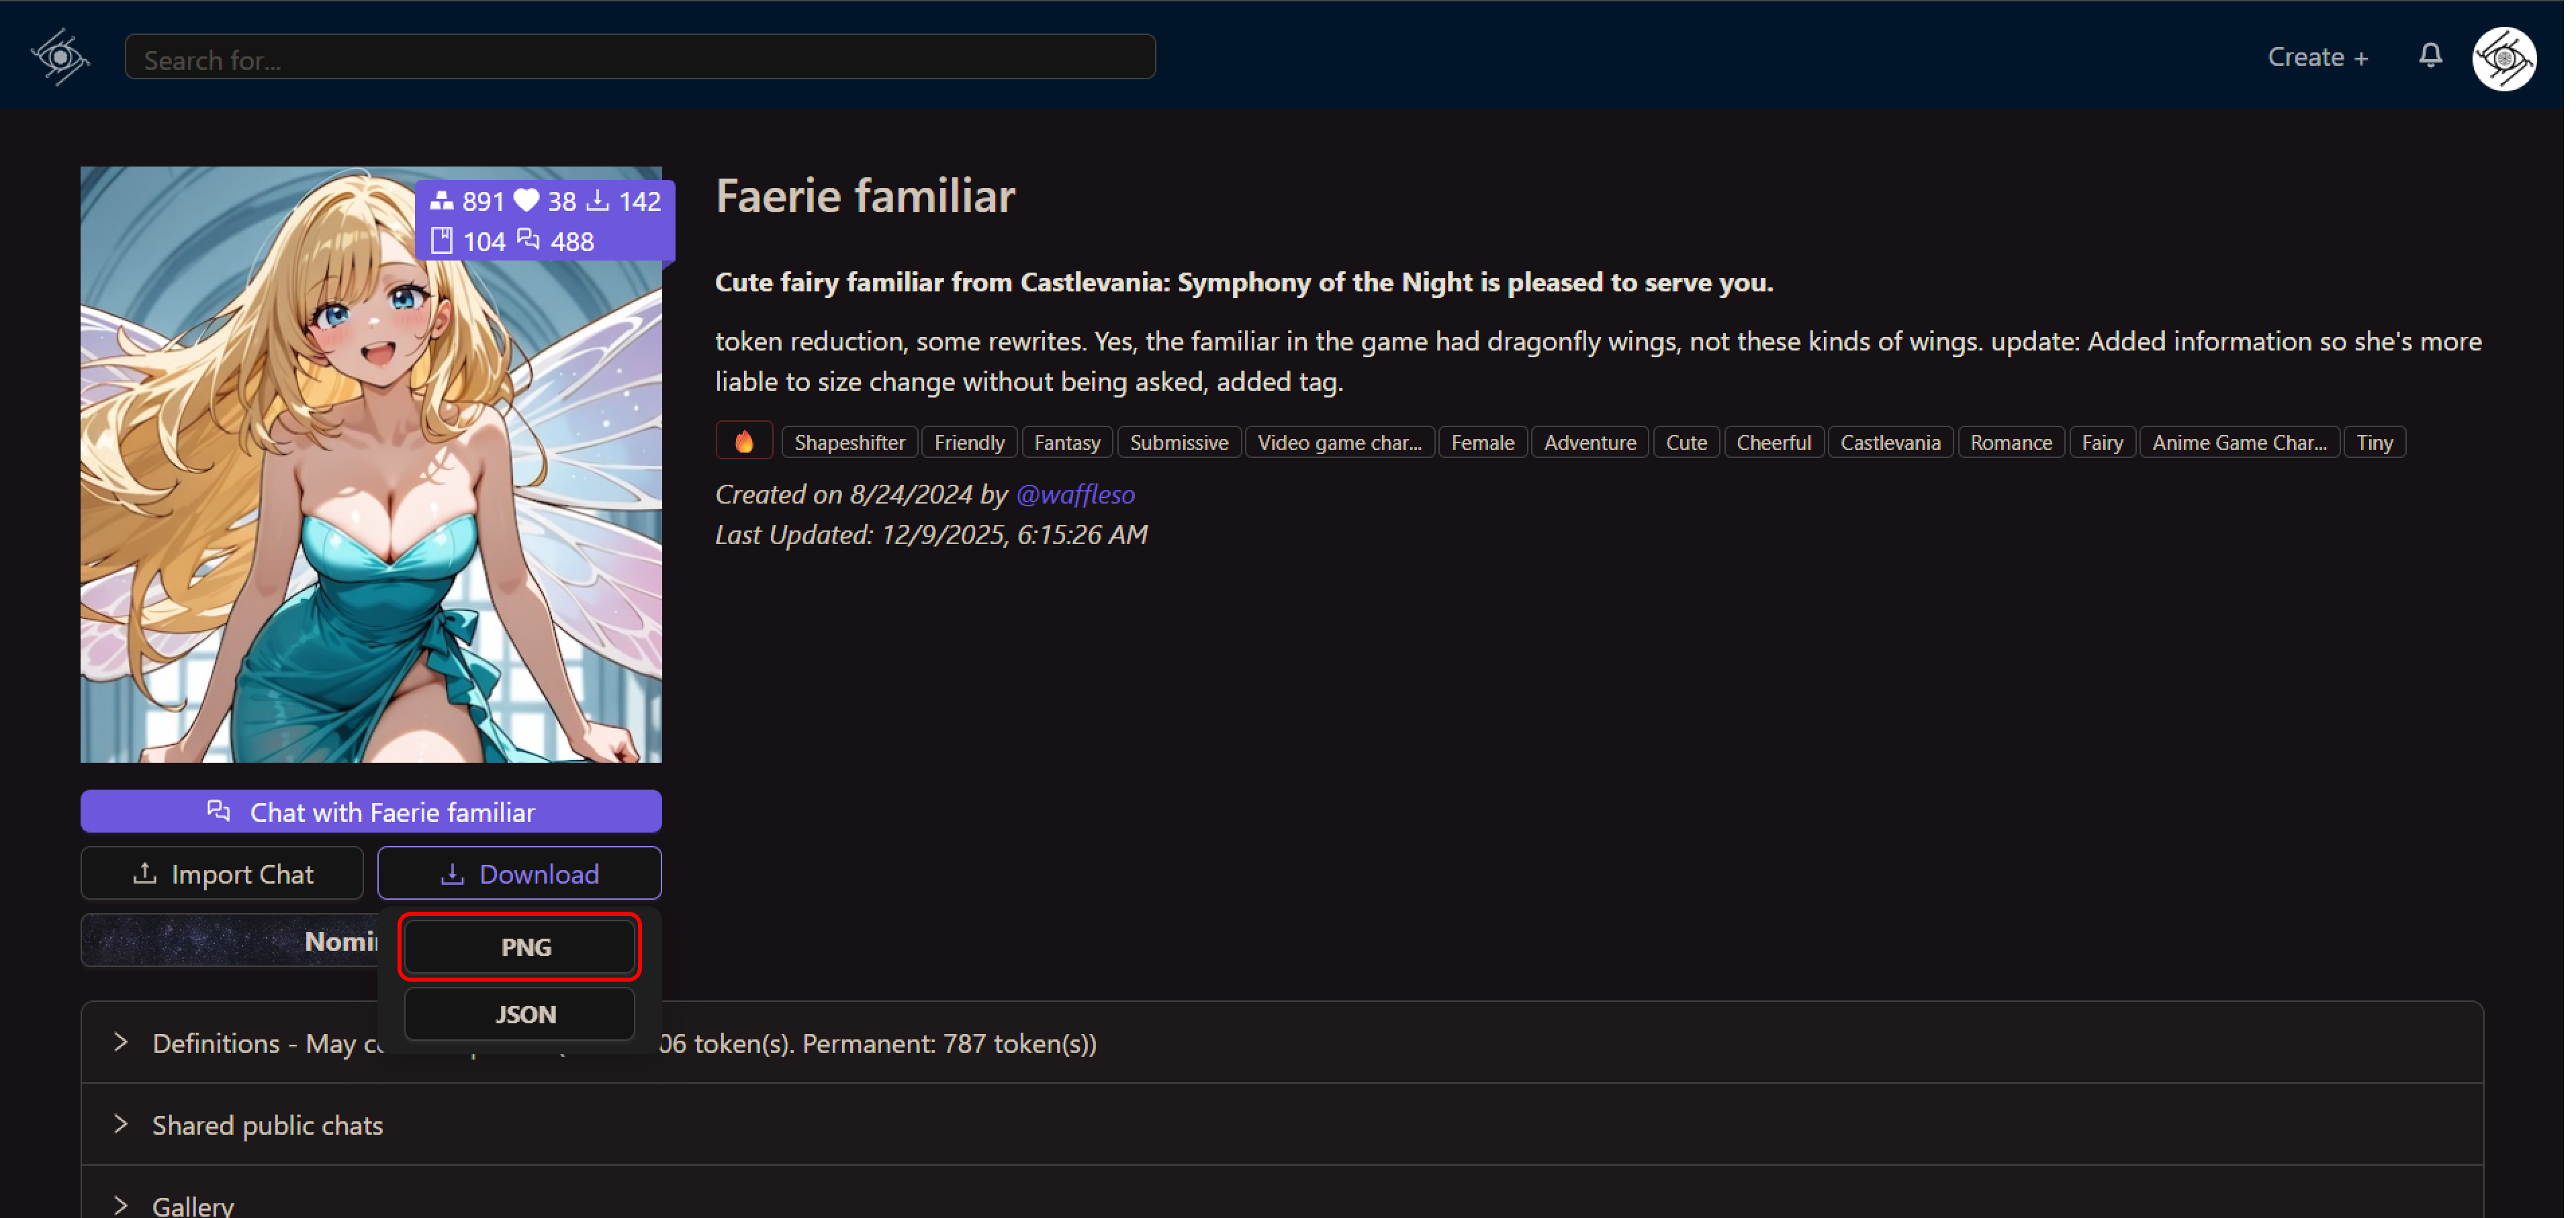Click the downloads count icon
This screenshot has height=1218, width=2576.
(x=598, y=201)
